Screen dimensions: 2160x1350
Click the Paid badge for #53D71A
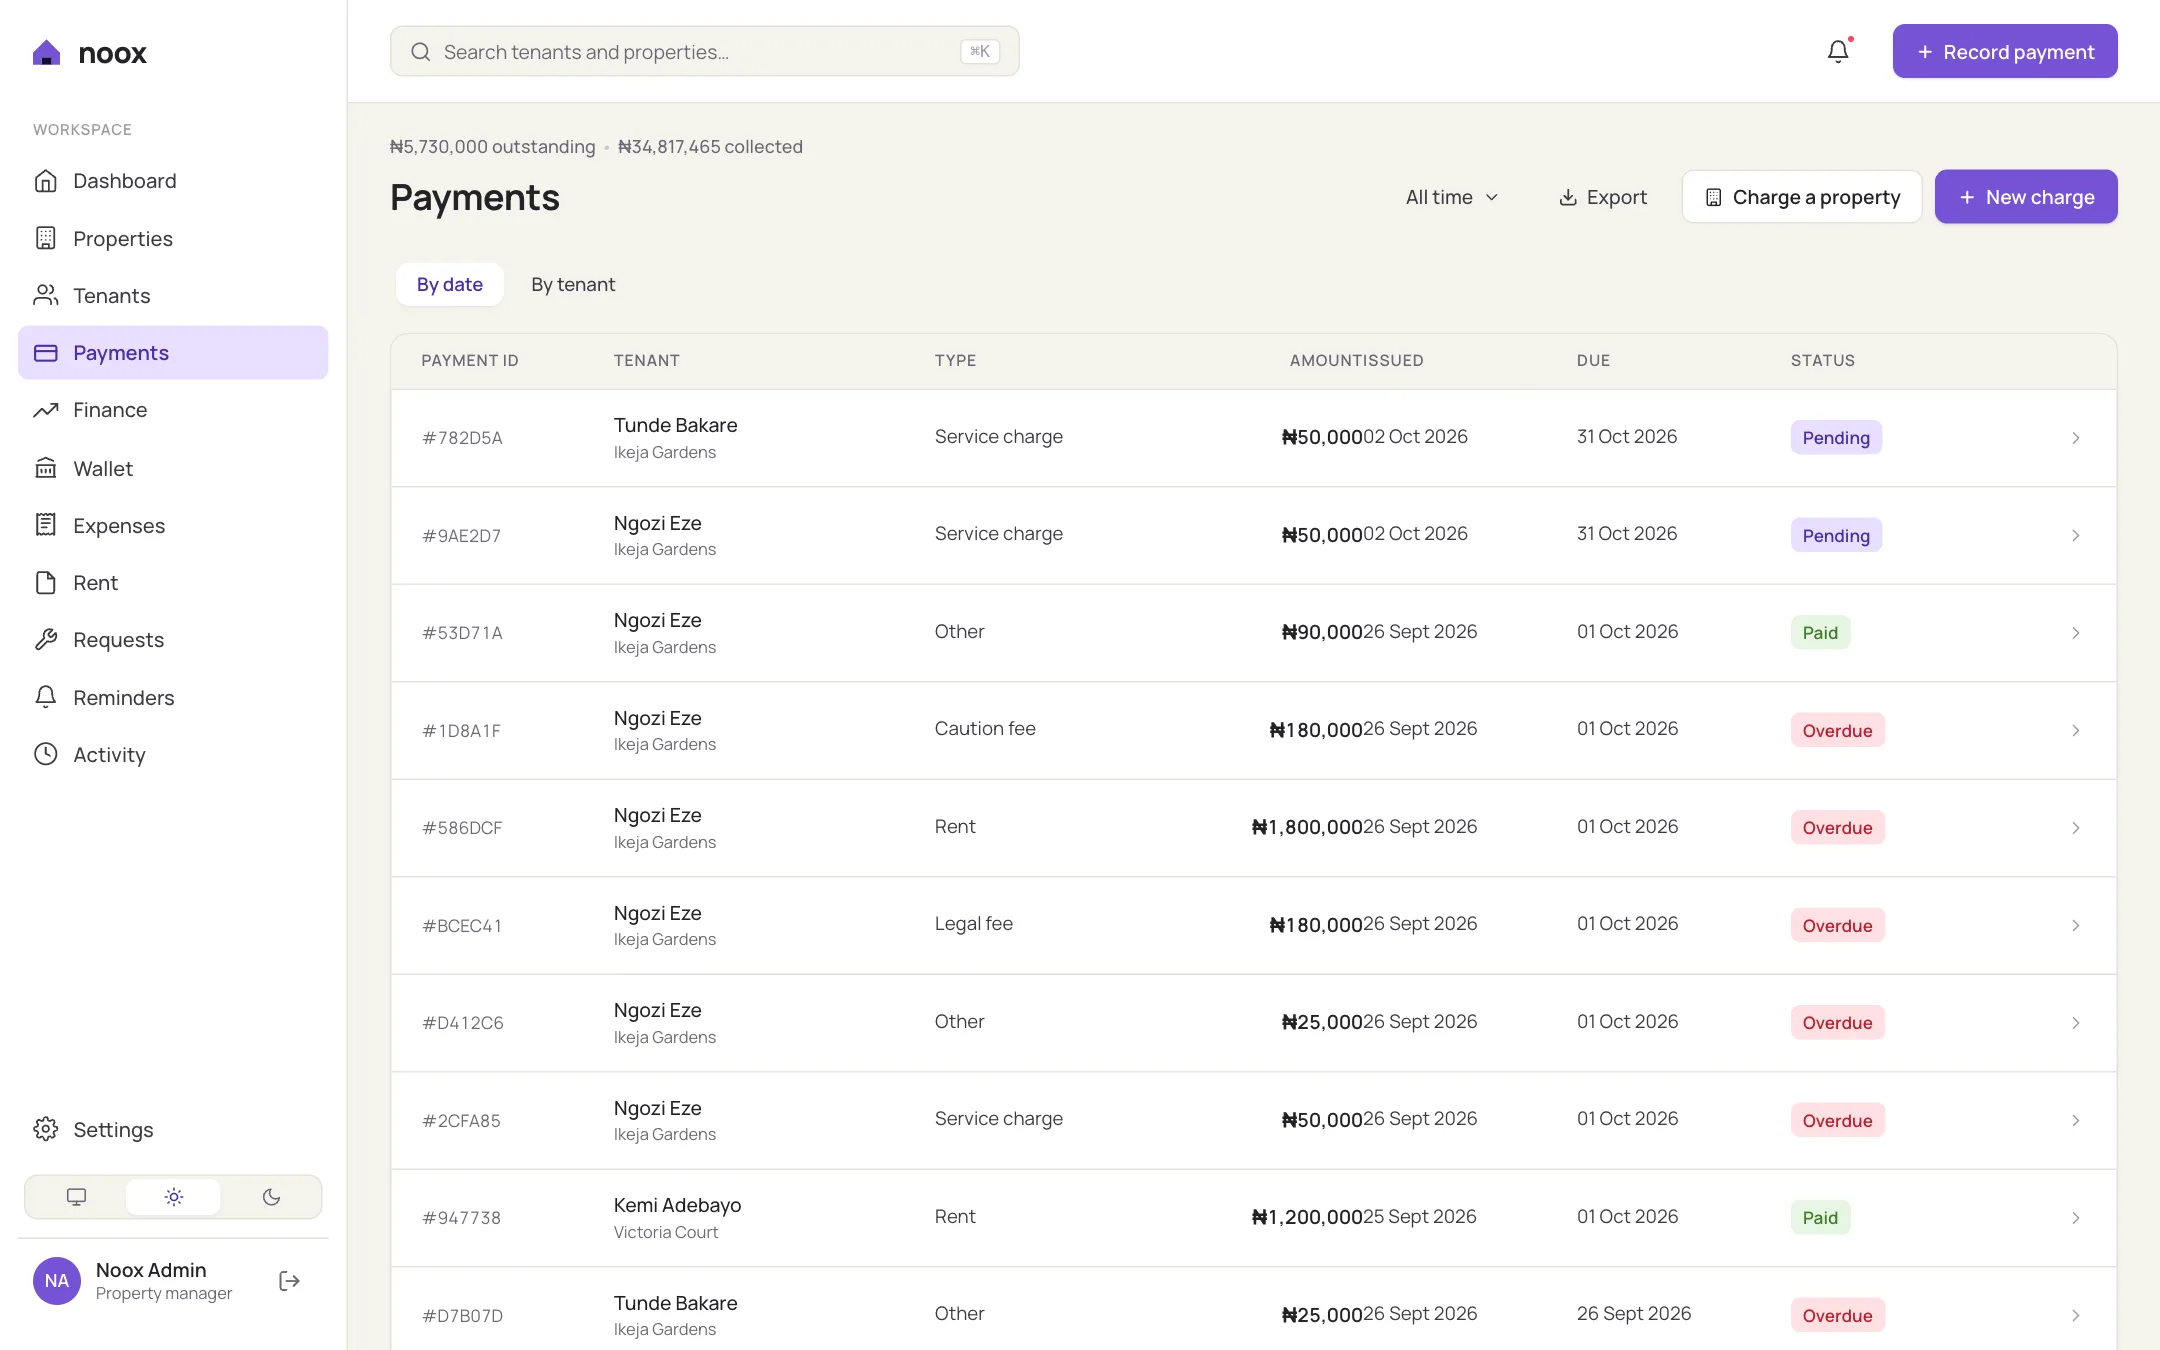(1820, 633)
